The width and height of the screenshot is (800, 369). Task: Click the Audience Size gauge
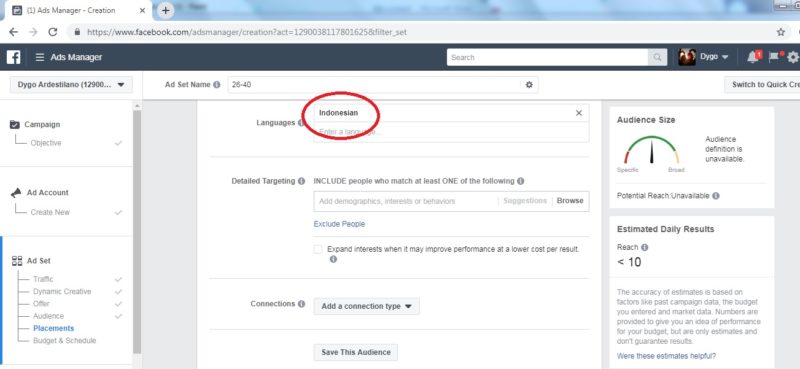coord(652,151)
